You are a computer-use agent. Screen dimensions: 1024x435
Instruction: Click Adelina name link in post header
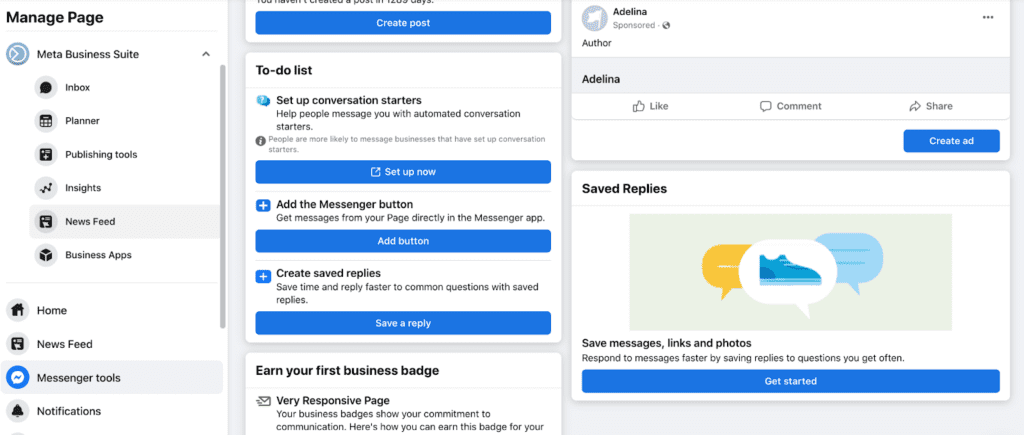coord(630,12)
